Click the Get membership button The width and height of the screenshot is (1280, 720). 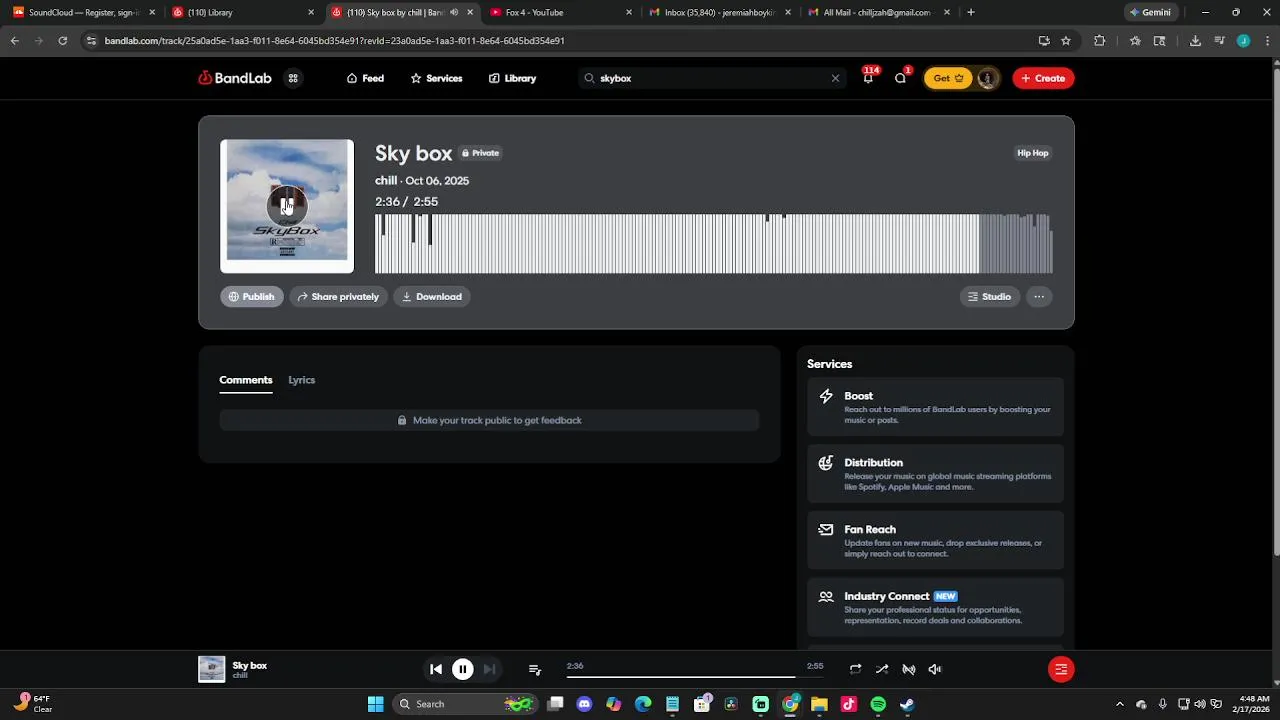click(947, 78)
